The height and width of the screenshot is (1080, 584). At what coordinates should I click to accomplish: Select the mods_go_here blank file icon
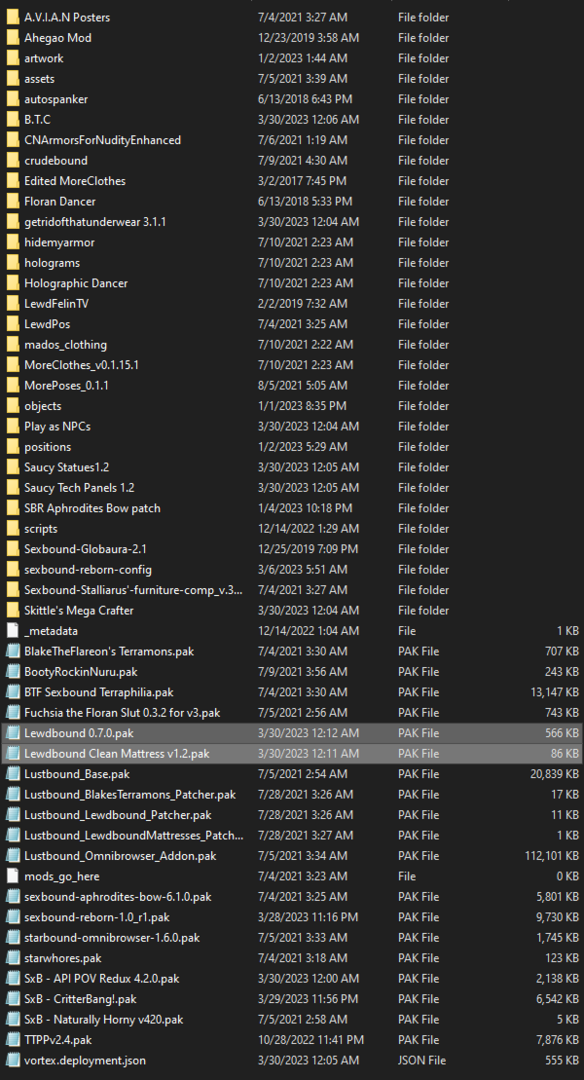(x=12, y=876)
